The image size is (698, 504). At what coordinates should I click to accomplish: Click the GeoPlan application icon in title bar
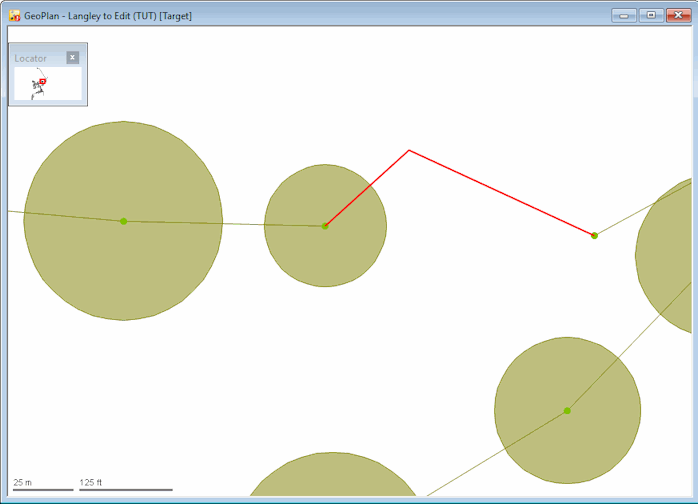[x=15, y=16]
